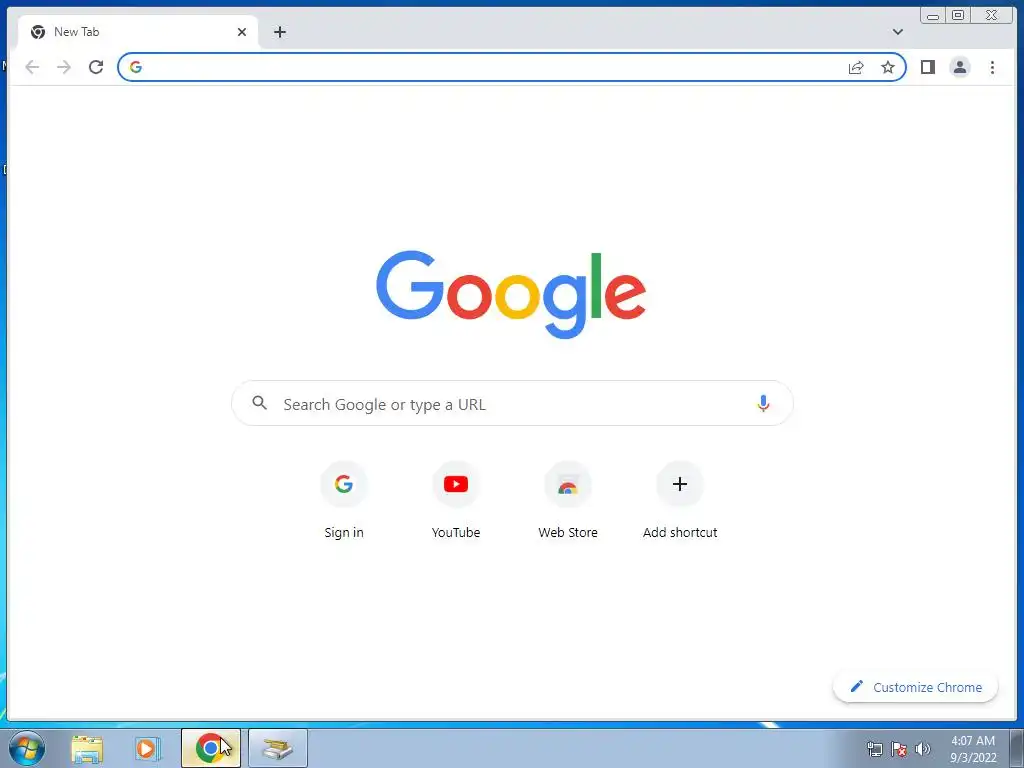Click the volume speaker tray icon
This screenshot has height=768, width=1024.
[x=922, y=749]
